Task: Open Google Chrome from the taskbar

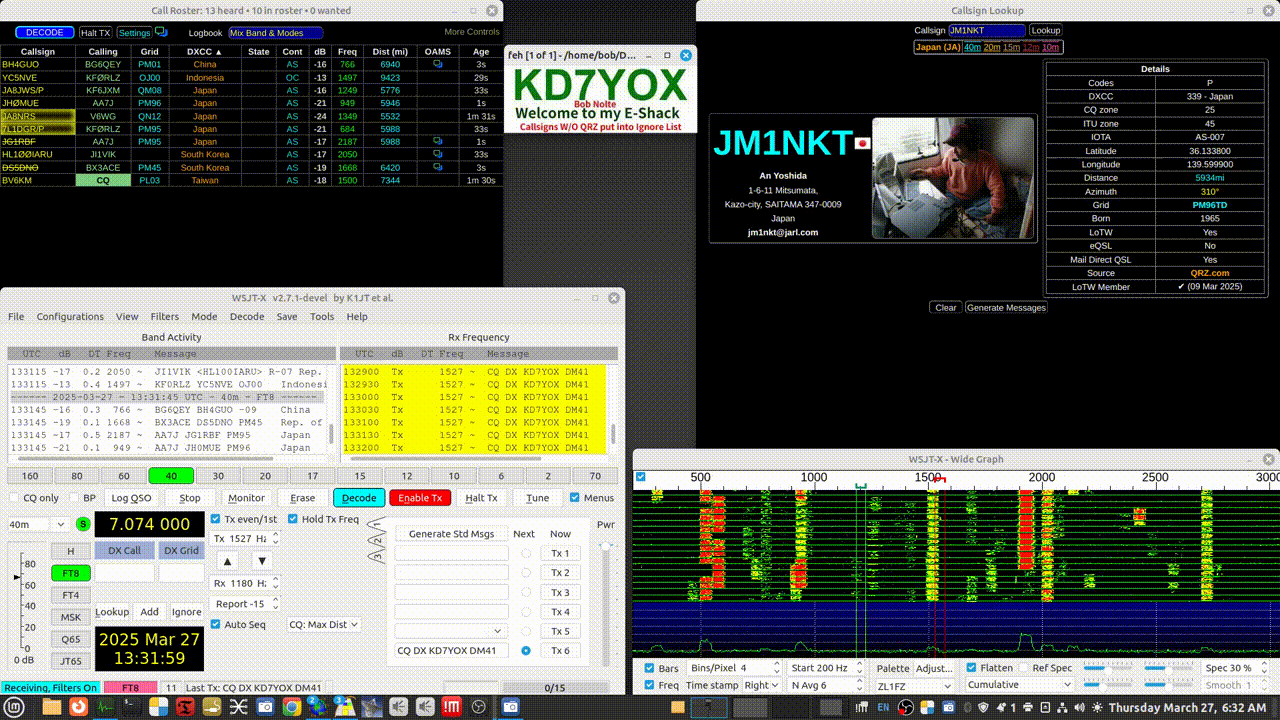Action: coord(290,707)
